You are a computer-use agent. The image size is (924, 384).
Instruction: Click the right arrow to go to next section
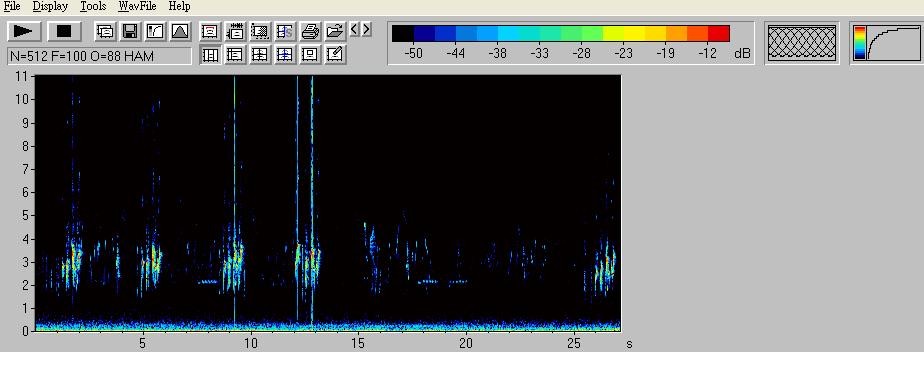click(366, 28)
